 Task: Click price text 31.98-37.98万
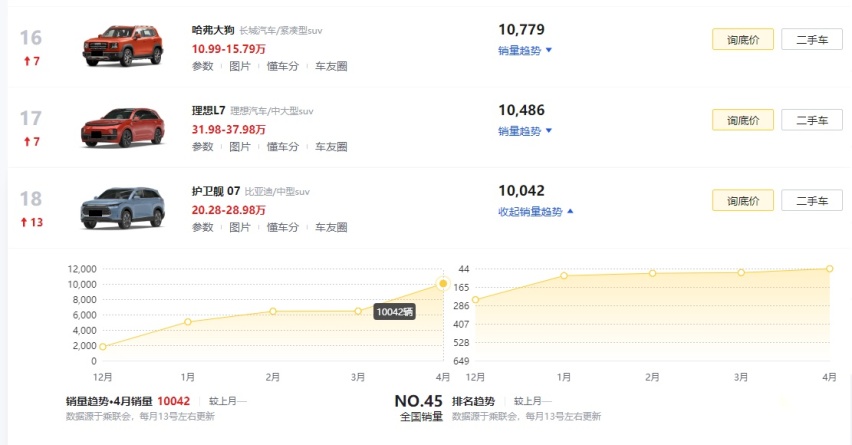229,129
